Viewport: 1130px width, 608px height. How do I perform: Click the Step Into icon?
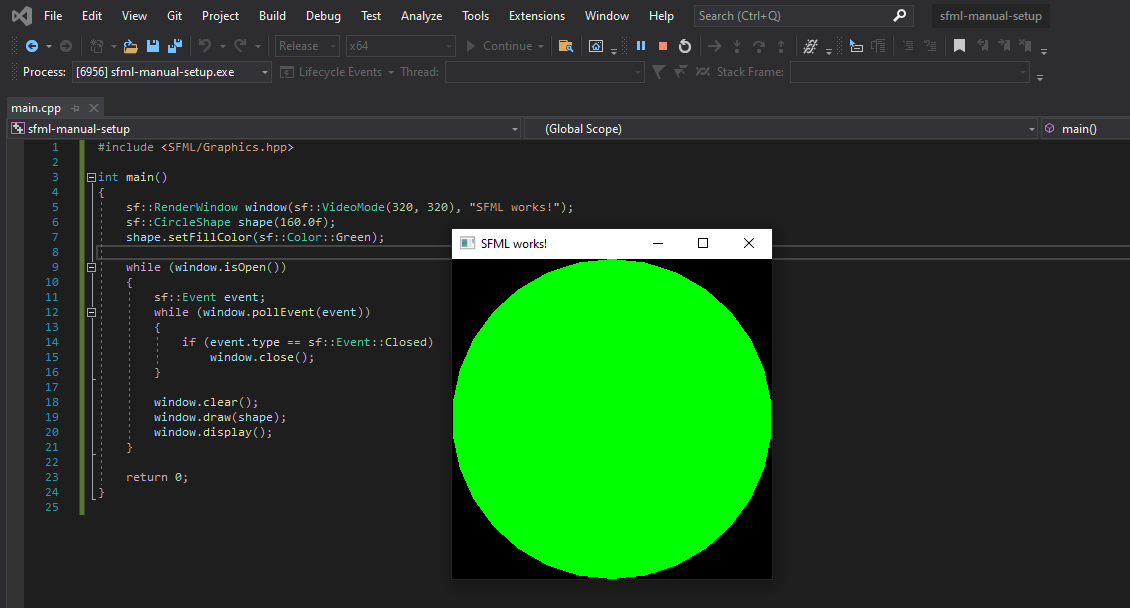point(737,45)
